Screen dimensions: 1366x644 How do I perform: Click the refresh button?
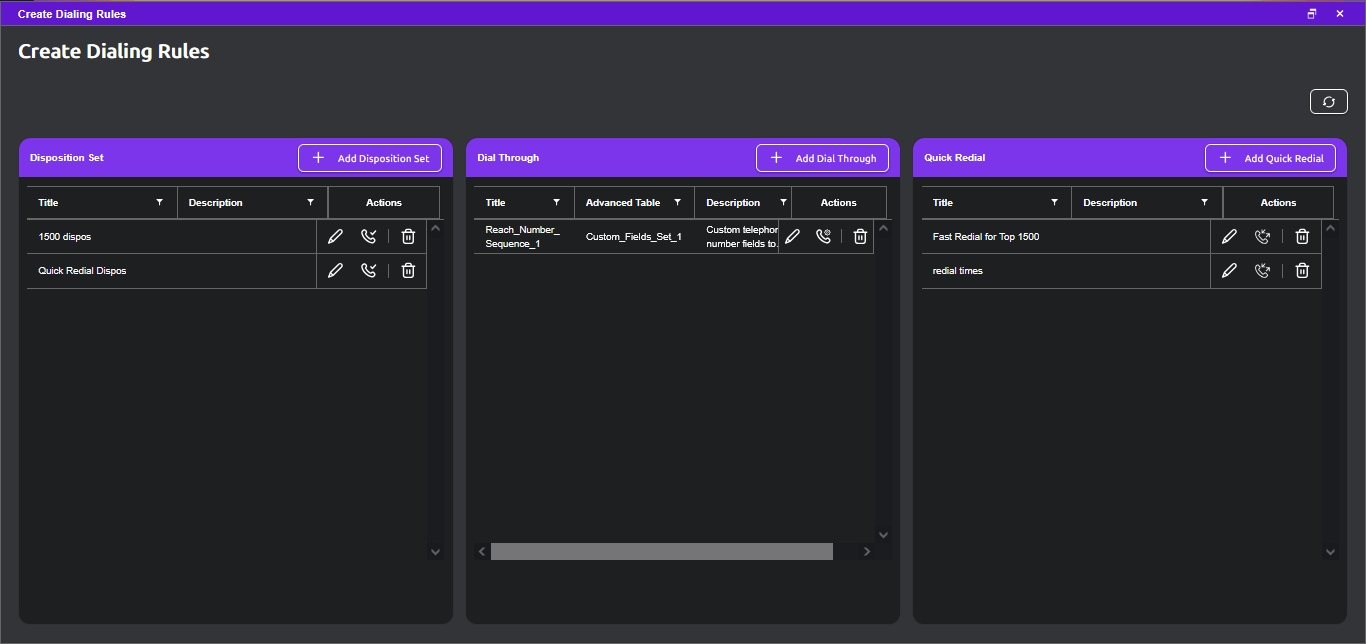click(1328, 102)
